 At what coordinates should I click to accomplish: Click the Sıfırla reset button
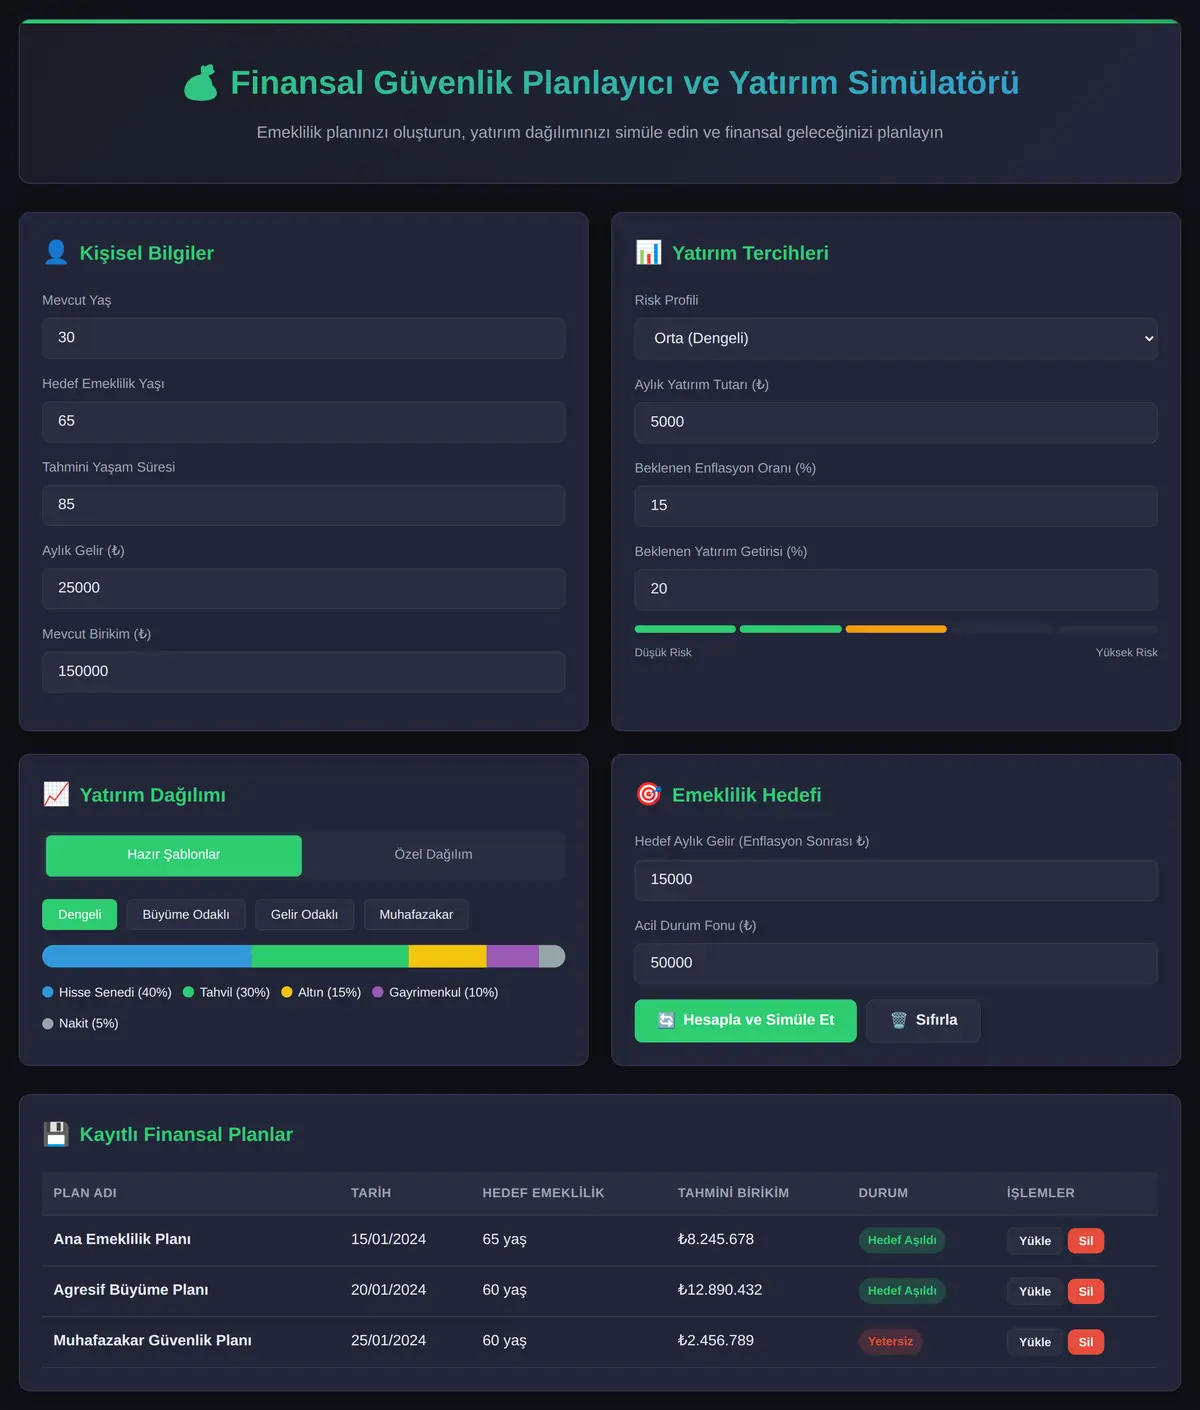(x=923, y=1021)
